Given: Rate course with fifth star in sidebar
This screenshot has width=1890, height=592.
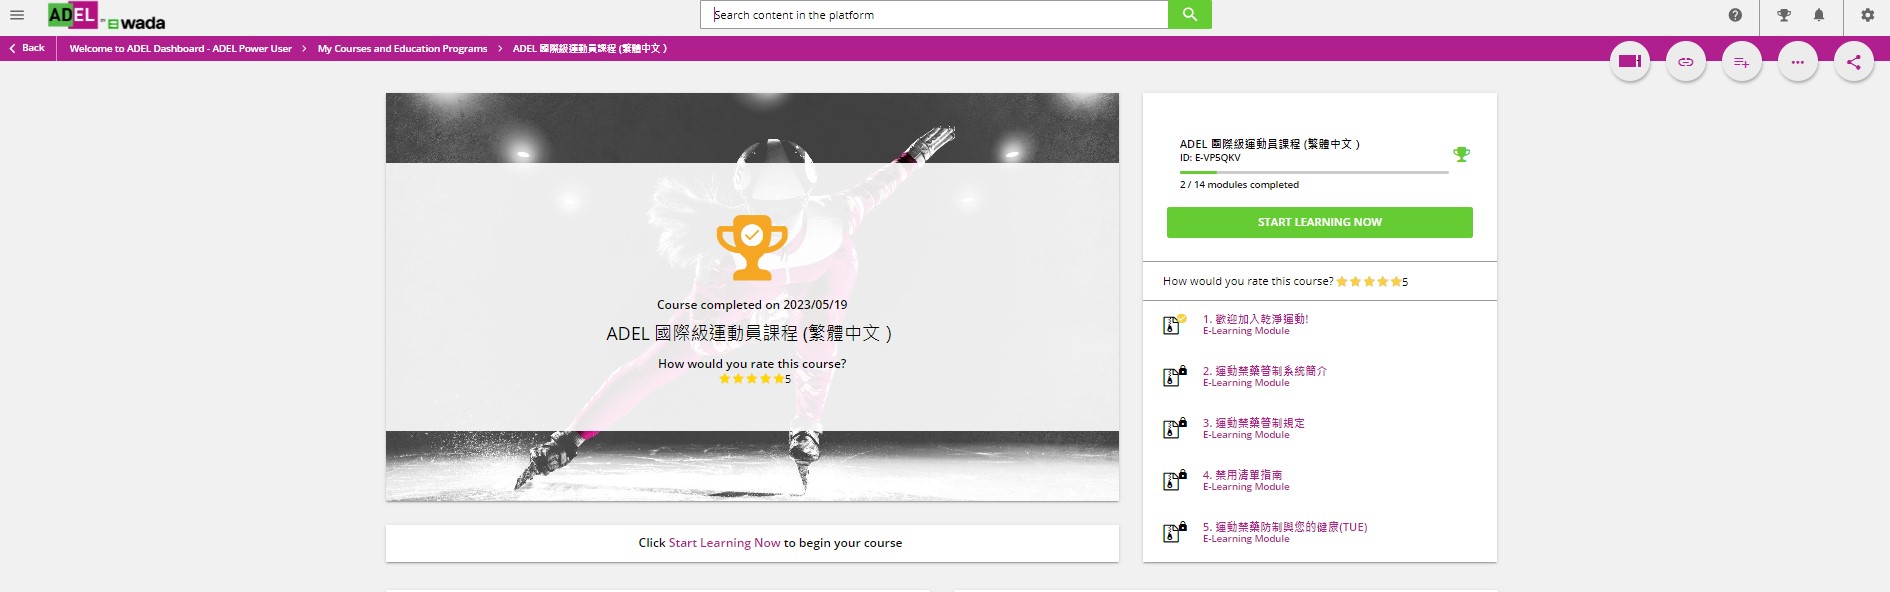Looking at the screenshot, I should coord(1396,282).
